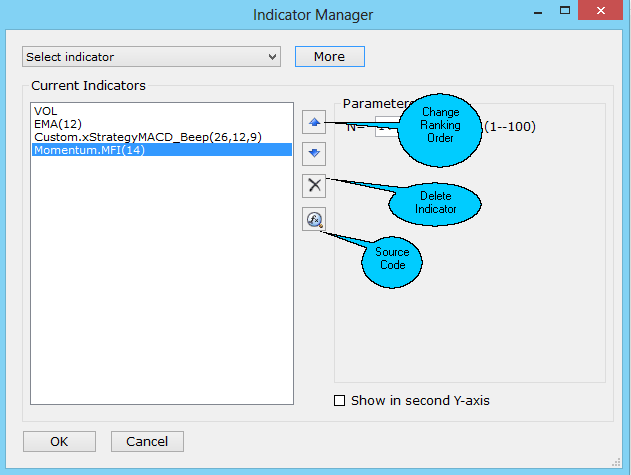This screenshot has width=631, height=475.
Task: Open the Select indicator dropdown
Action: (x=151, y=57)
